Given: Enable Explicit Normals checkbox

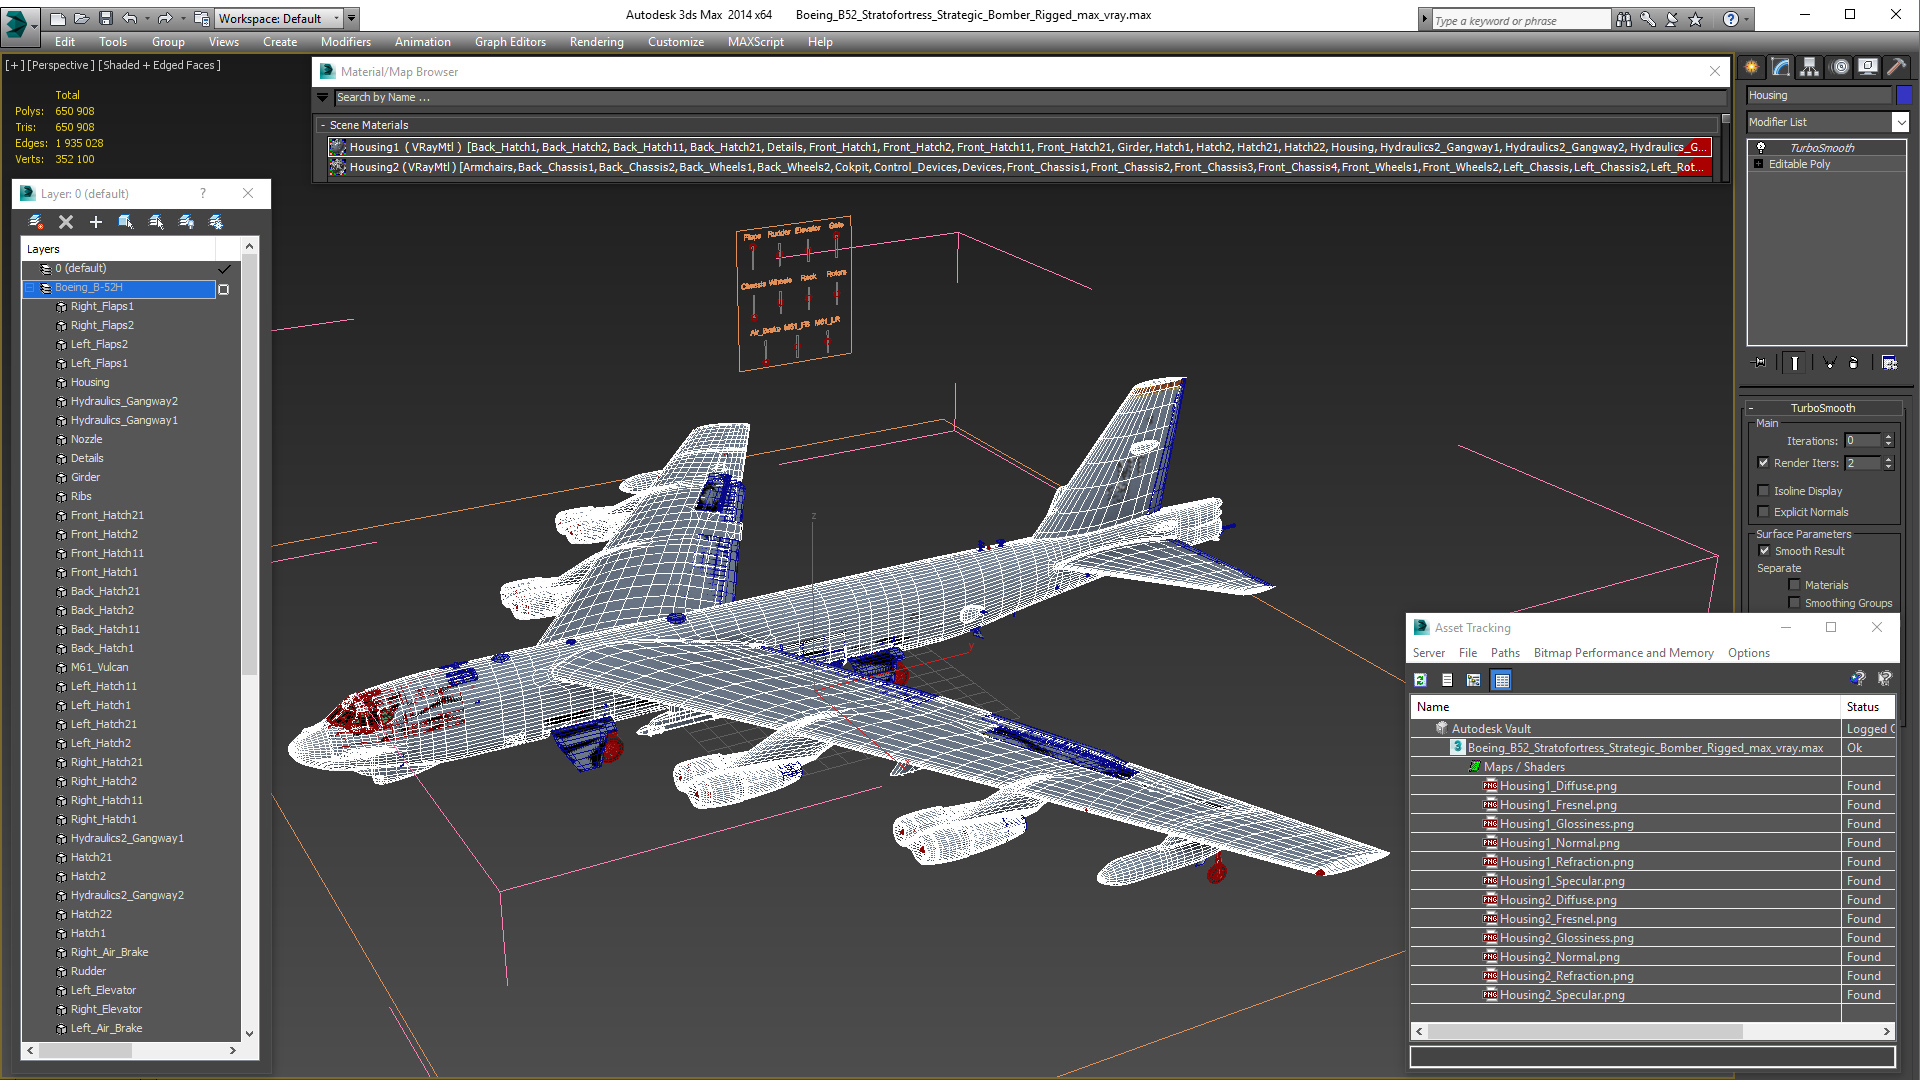Looking at the screenshot, I should 1764,512.
